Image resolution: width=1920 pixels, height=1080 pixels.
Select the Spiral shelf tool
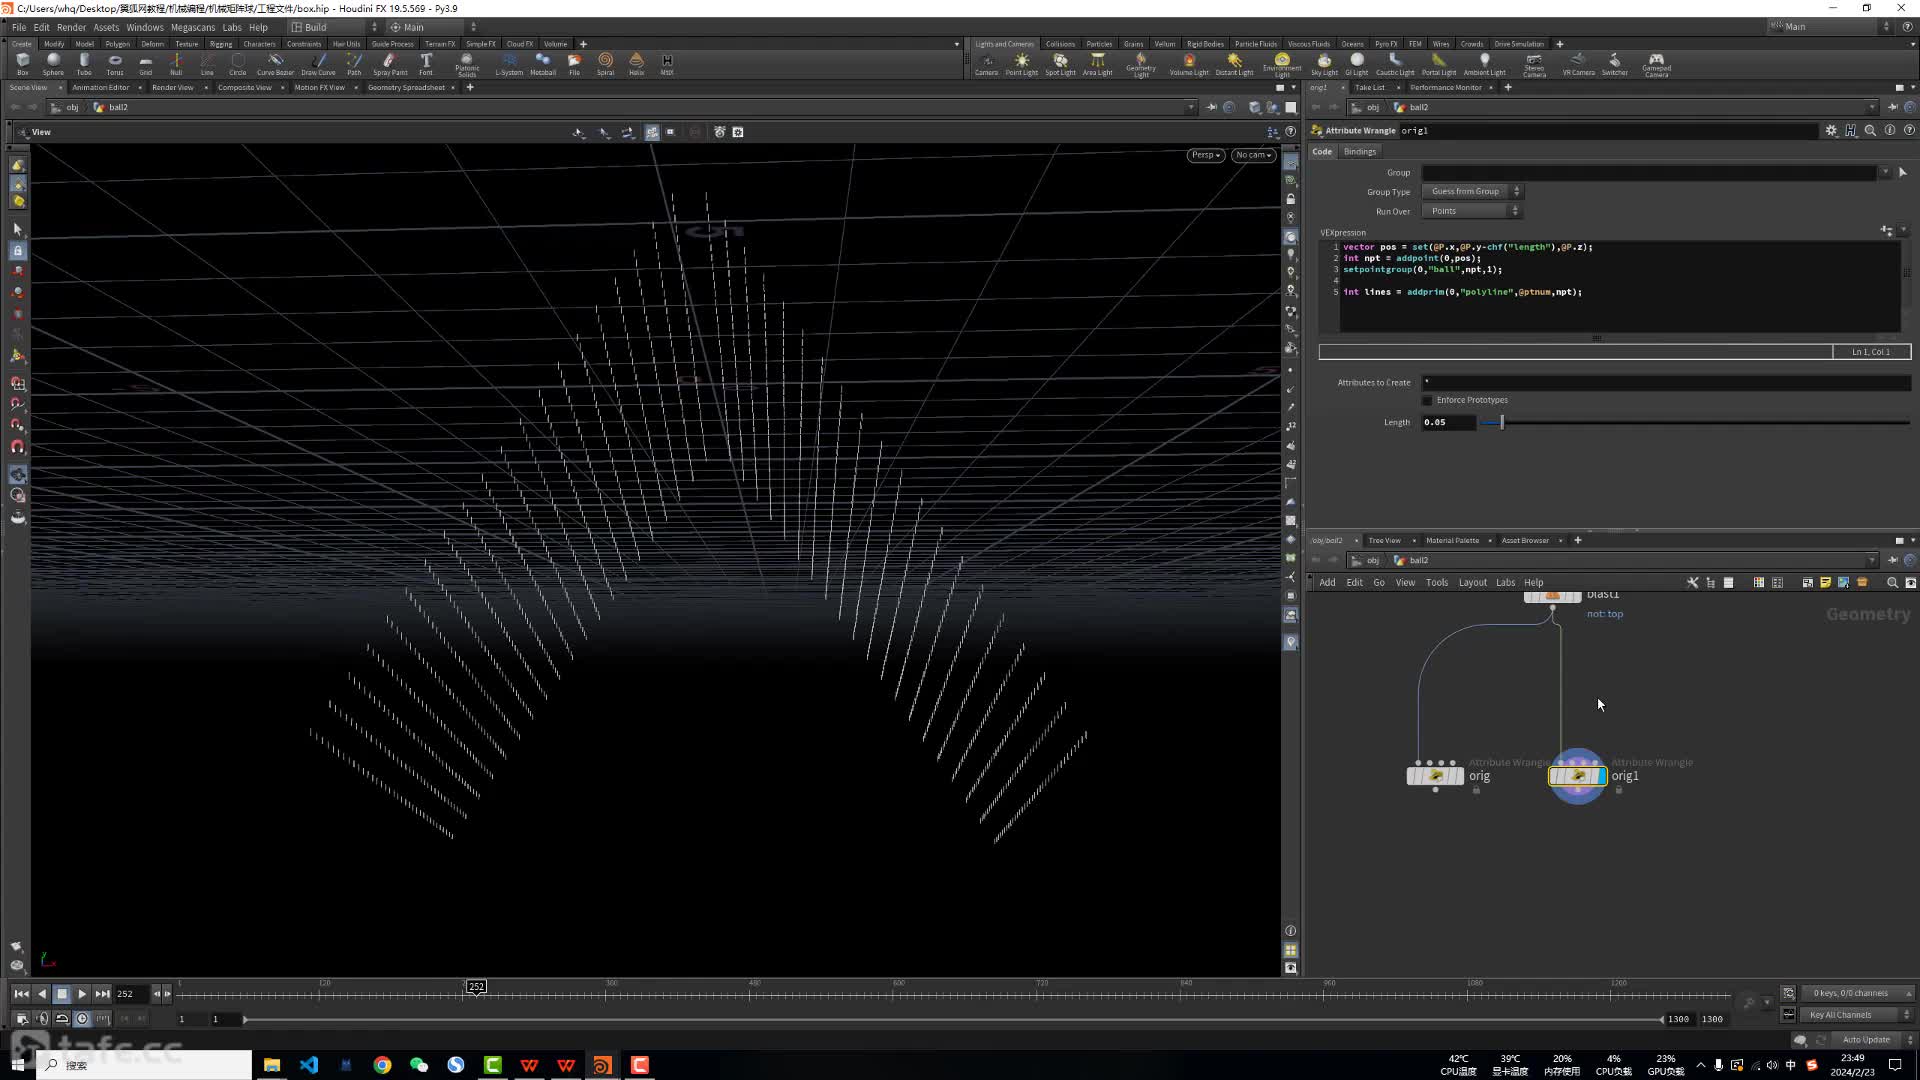[605, 64]
